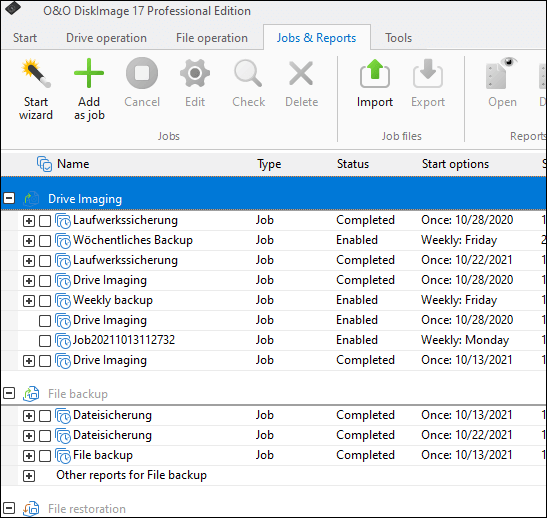Open the Tools tab
The width and height of the screenshot is (547, 518).
[398, 38]
